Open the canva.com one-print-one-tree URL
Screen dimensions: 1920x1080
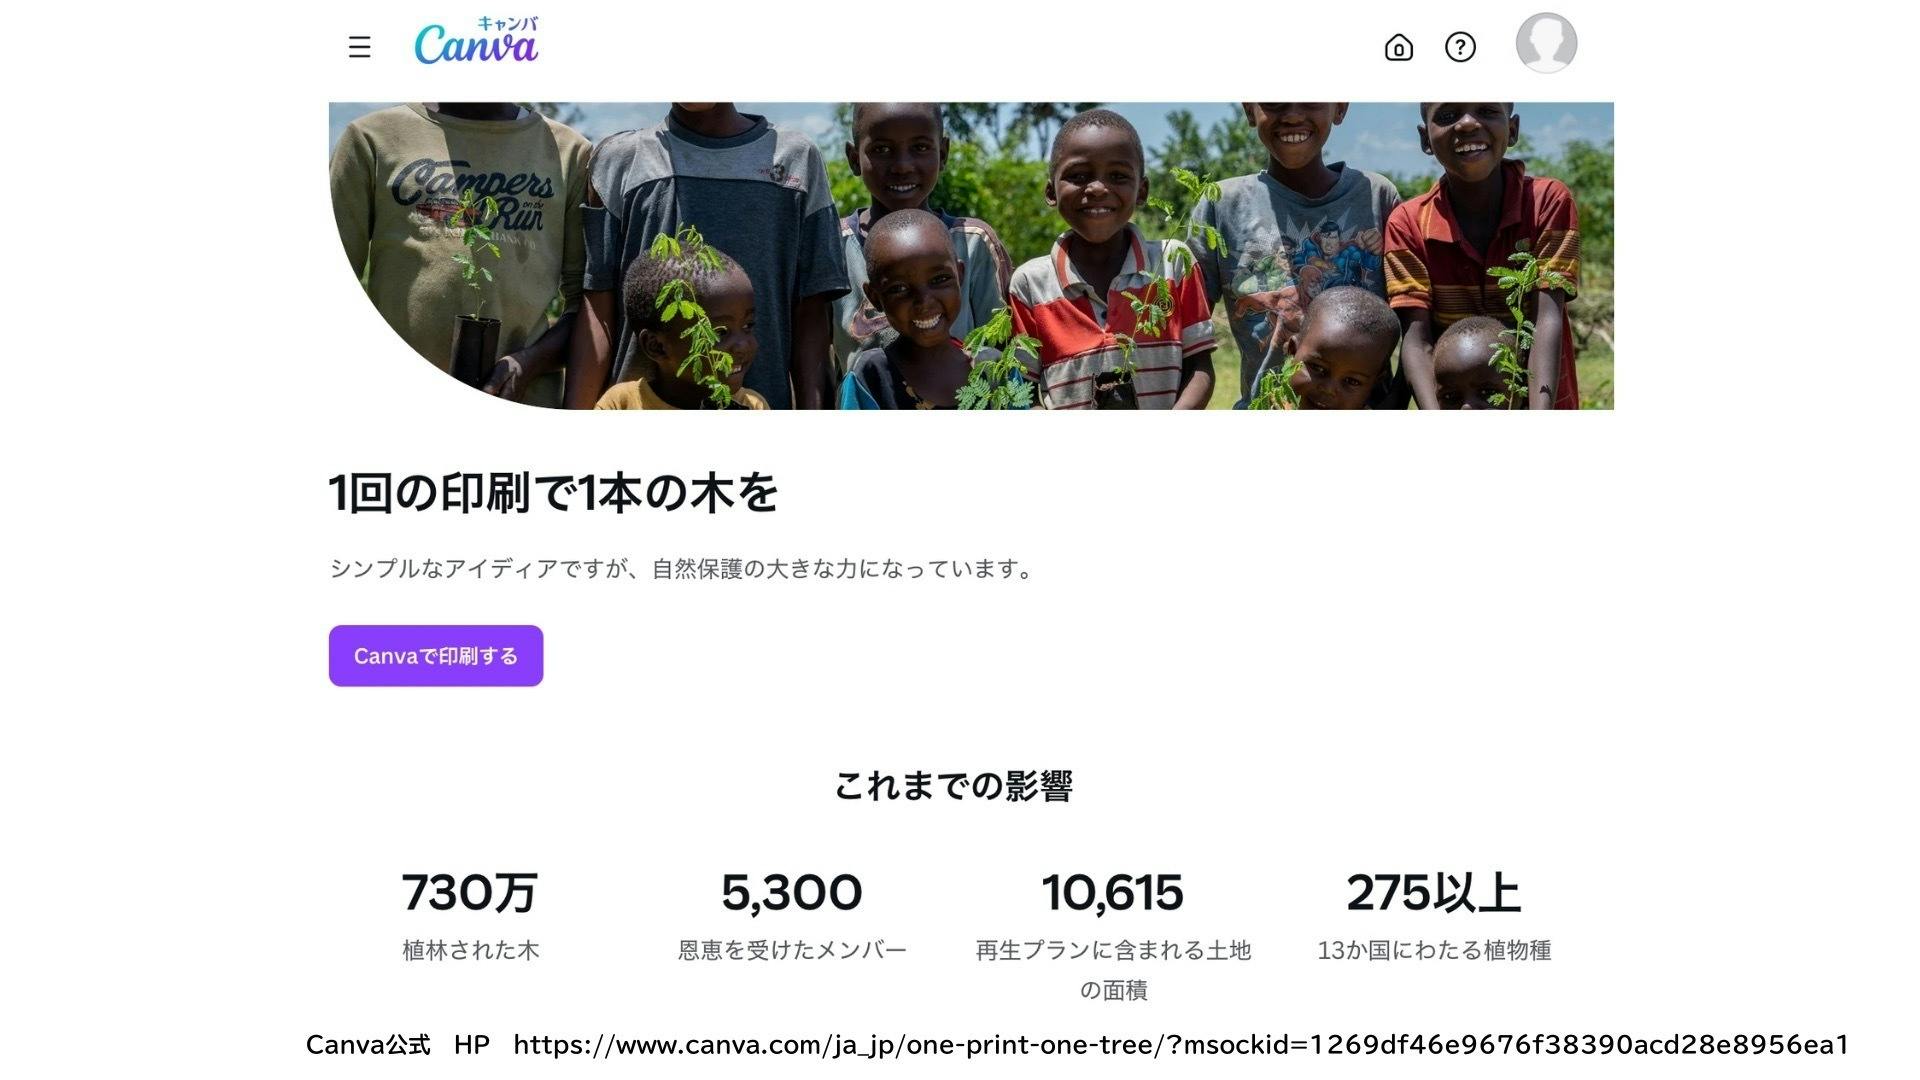pos(1181,1045)
